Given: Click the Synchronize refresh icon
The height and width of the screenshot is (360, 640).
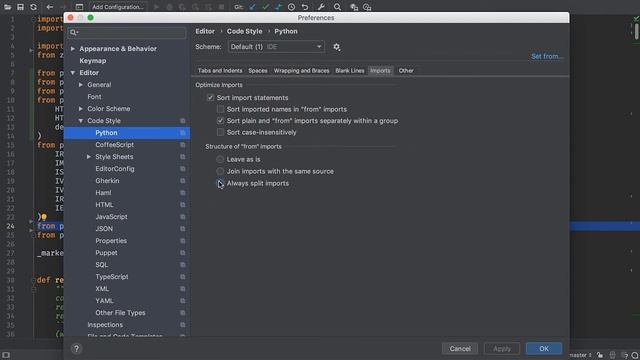Looking at the screenshot, I should tap(33, 7).
